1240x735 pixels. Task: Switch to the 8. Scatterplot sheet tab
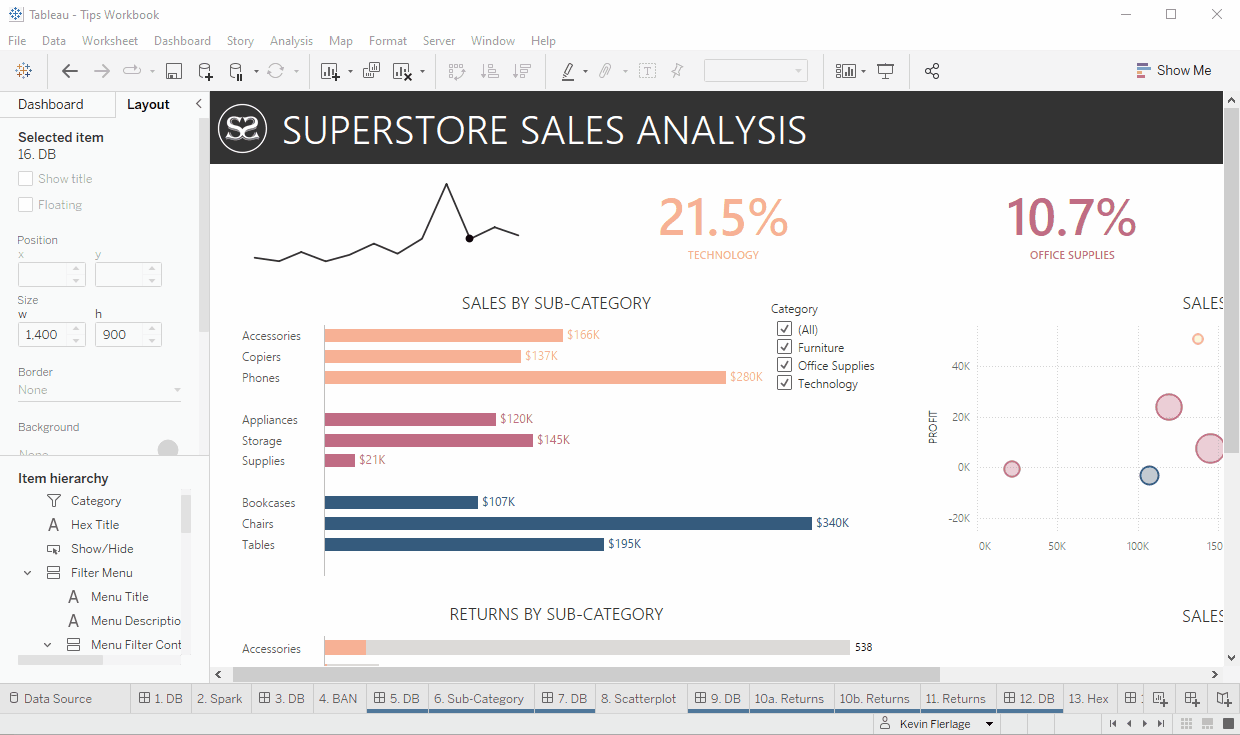[638, 698]
